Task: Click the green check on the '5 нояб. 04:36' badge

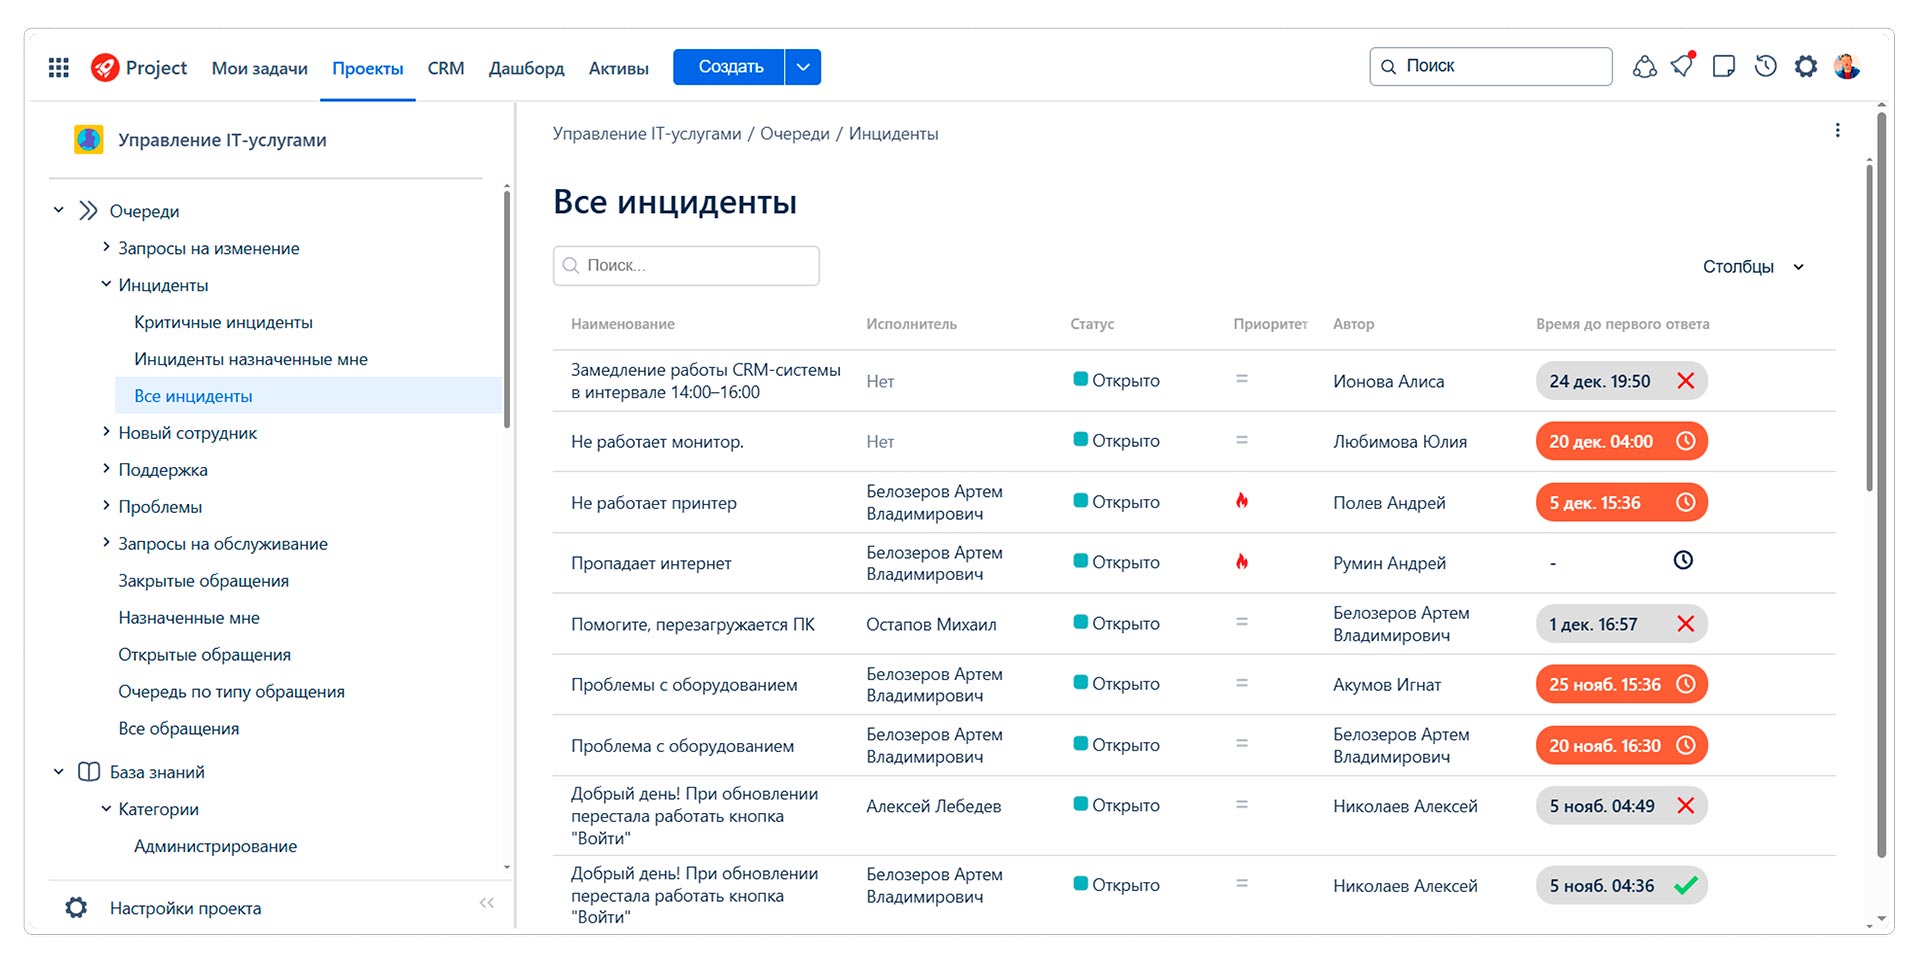Action: pyautogui.click(x=1686, y=885)
